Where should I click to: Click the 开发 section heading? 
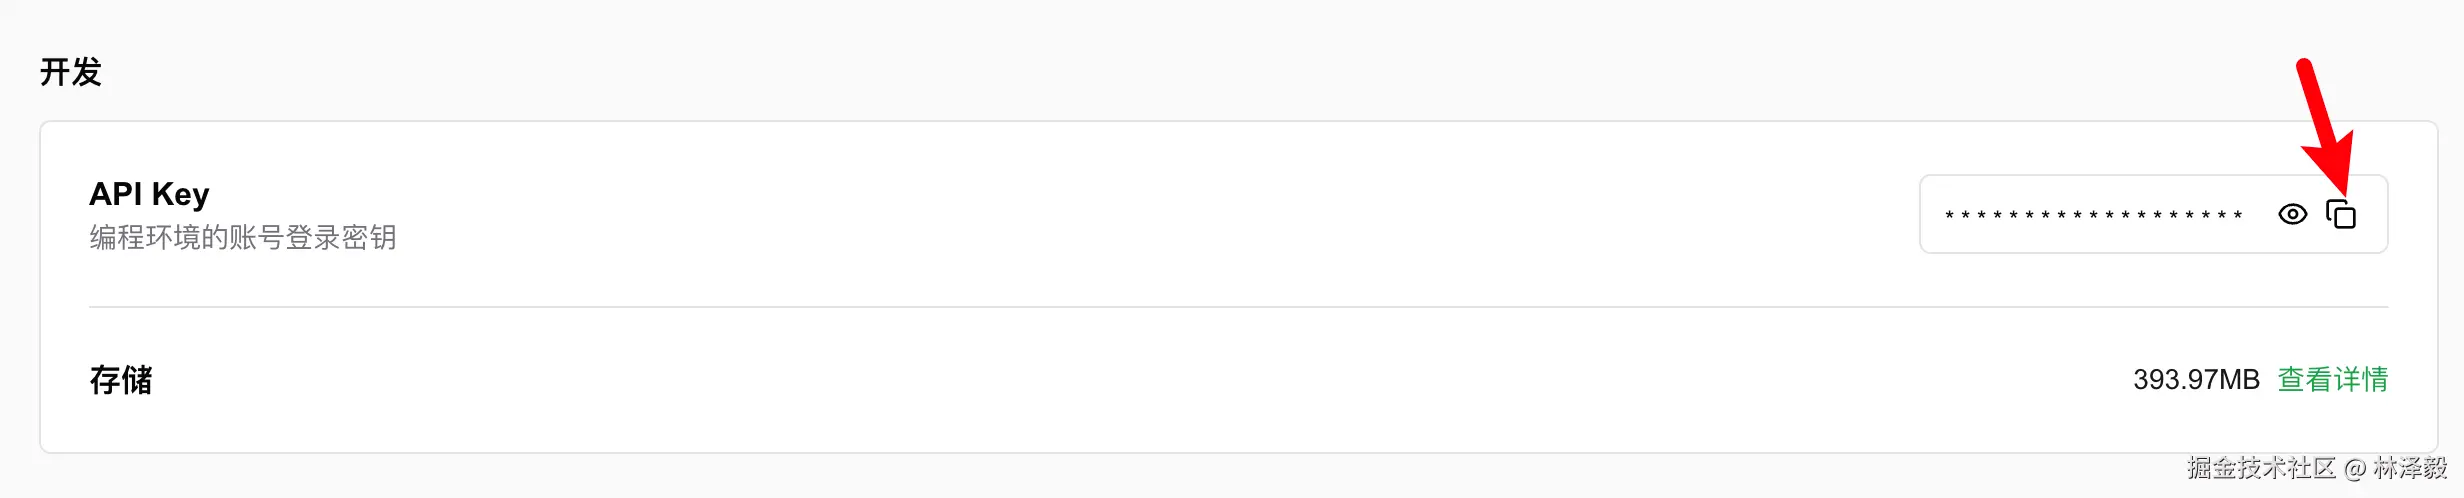71,72
